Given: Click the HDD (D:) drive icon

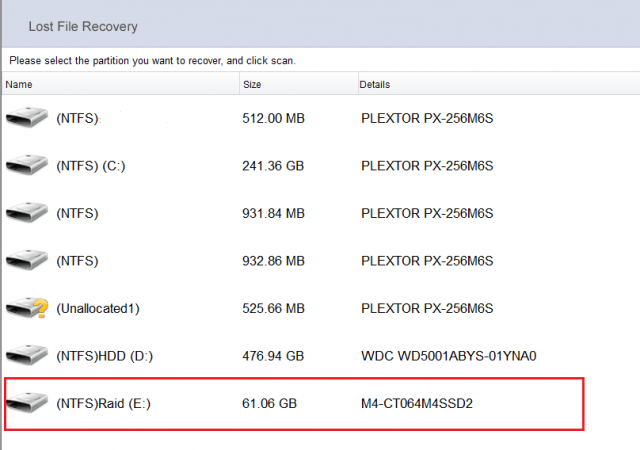Looking at the screenshot, I should pyautogui.click(x=26, y=355).
